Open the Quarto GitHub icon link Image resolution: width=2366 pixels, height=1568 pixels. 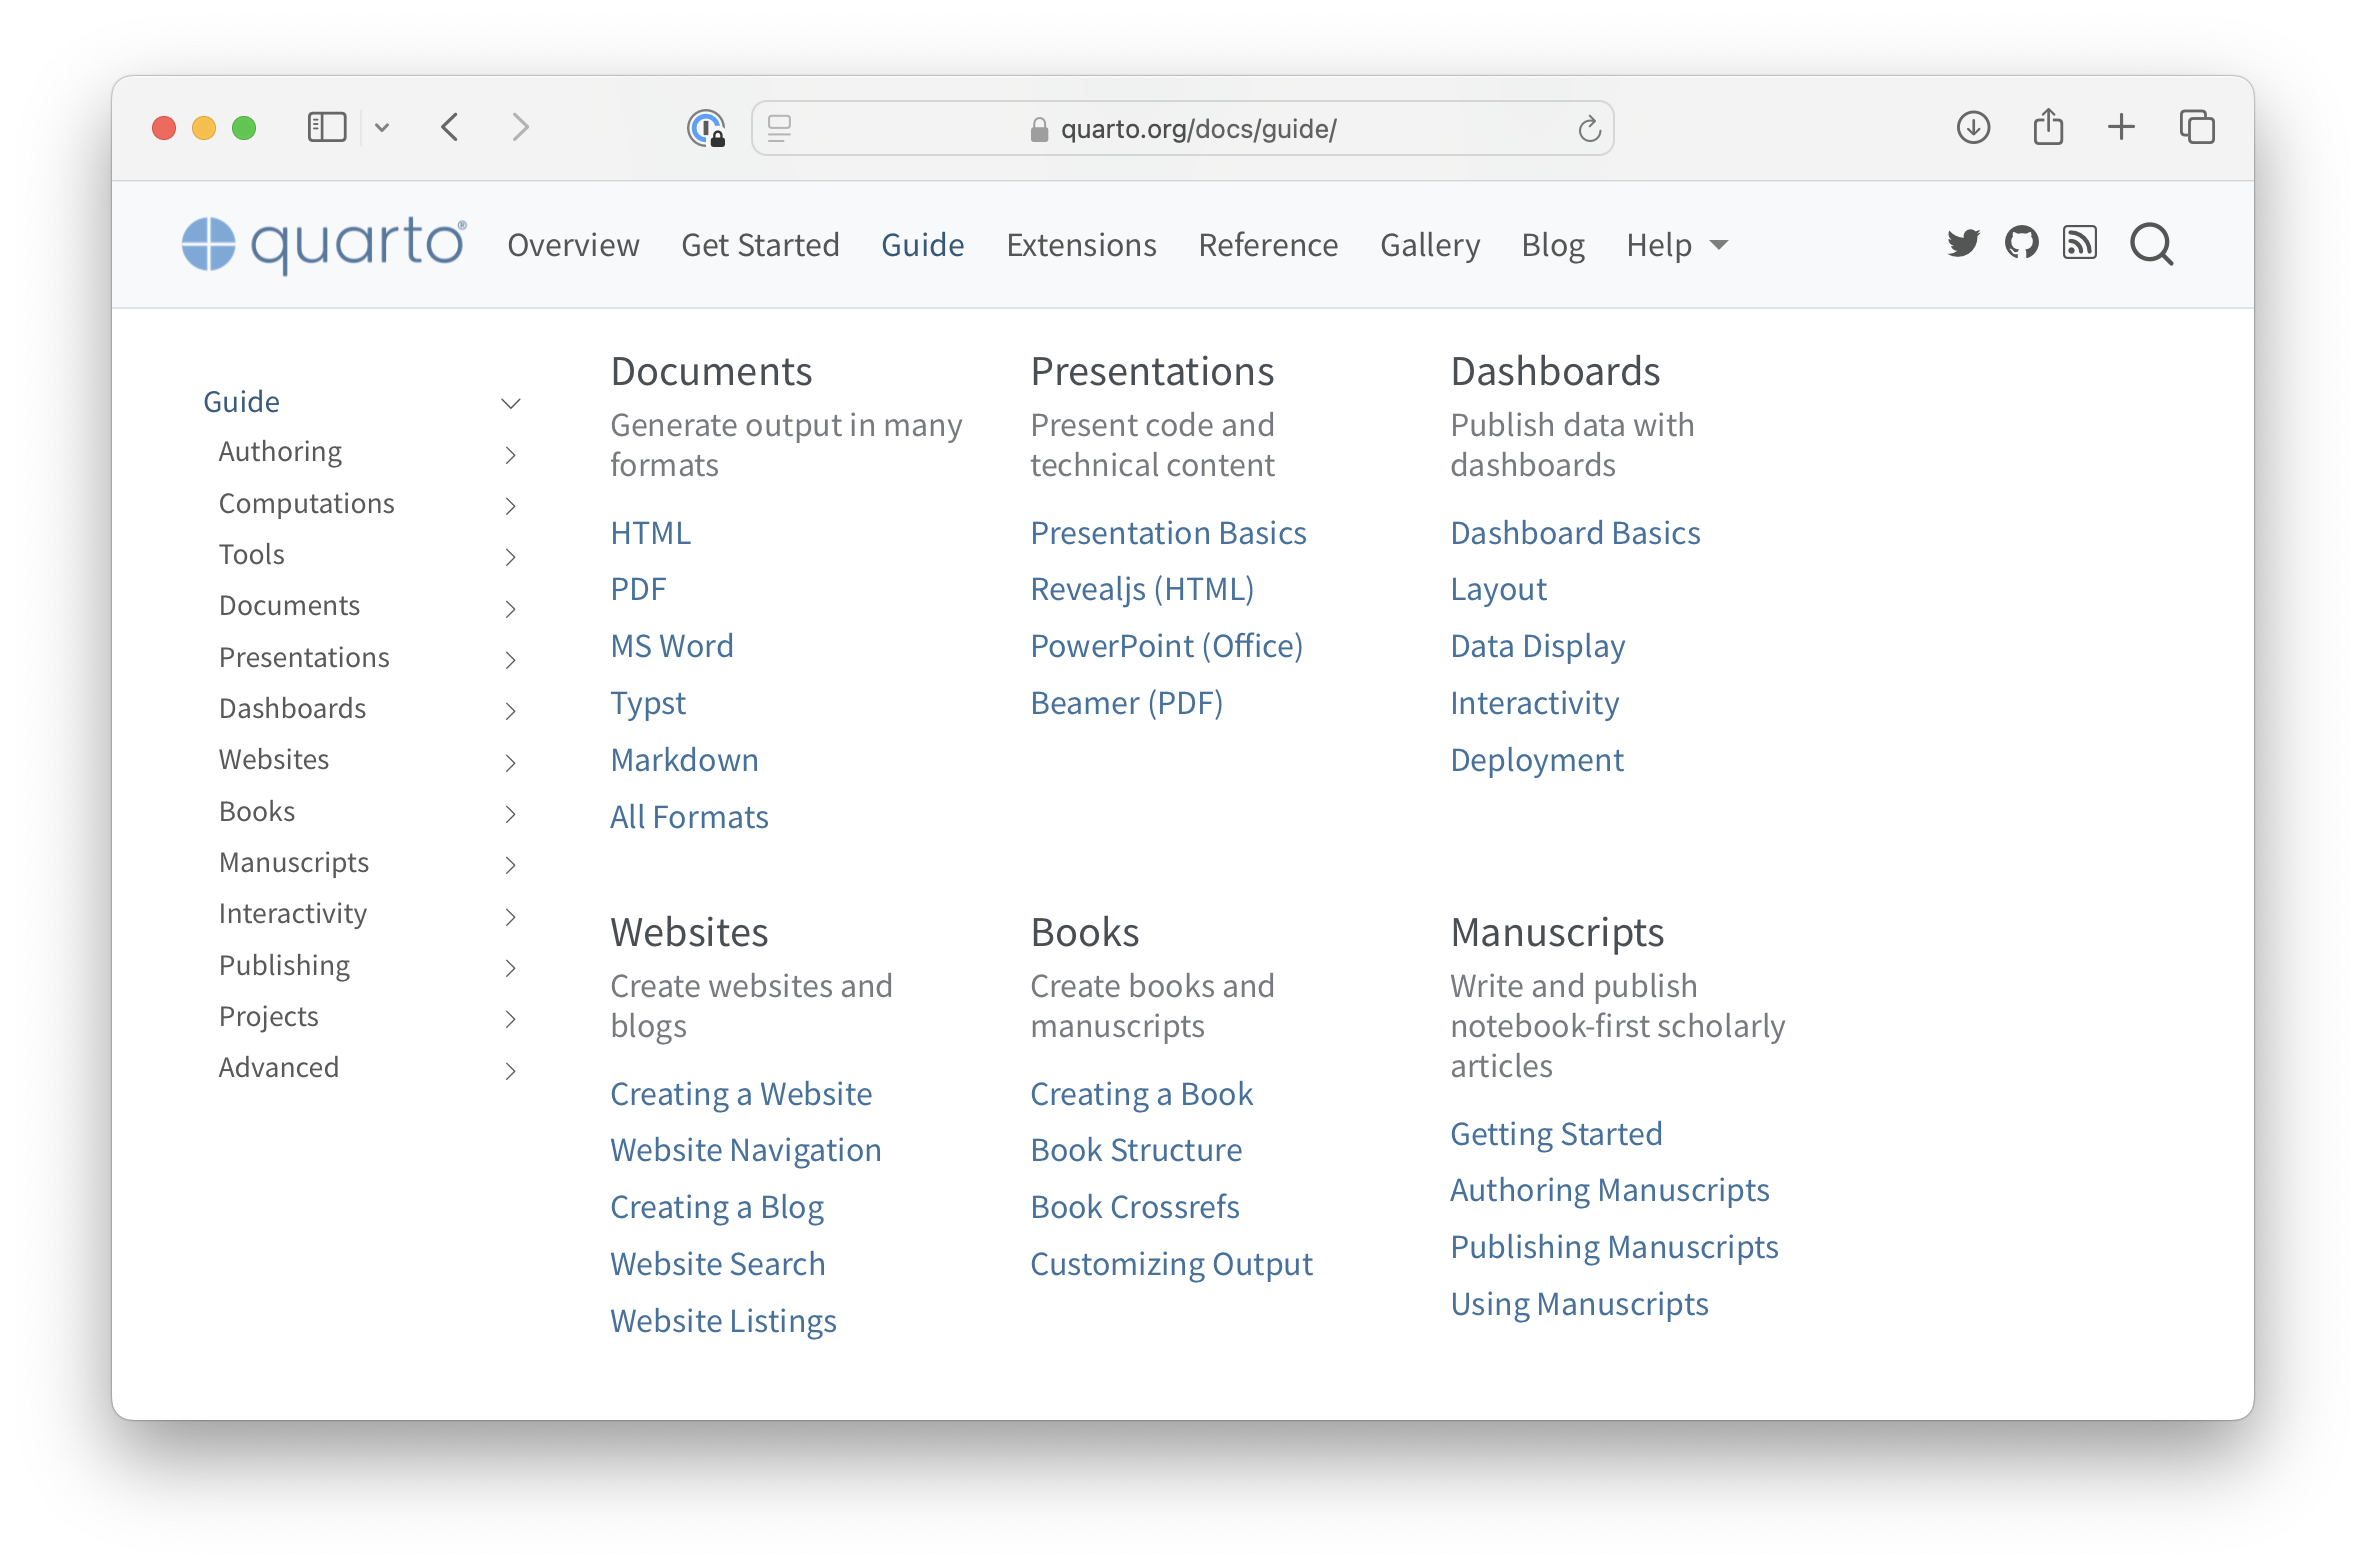[2021, 243]
